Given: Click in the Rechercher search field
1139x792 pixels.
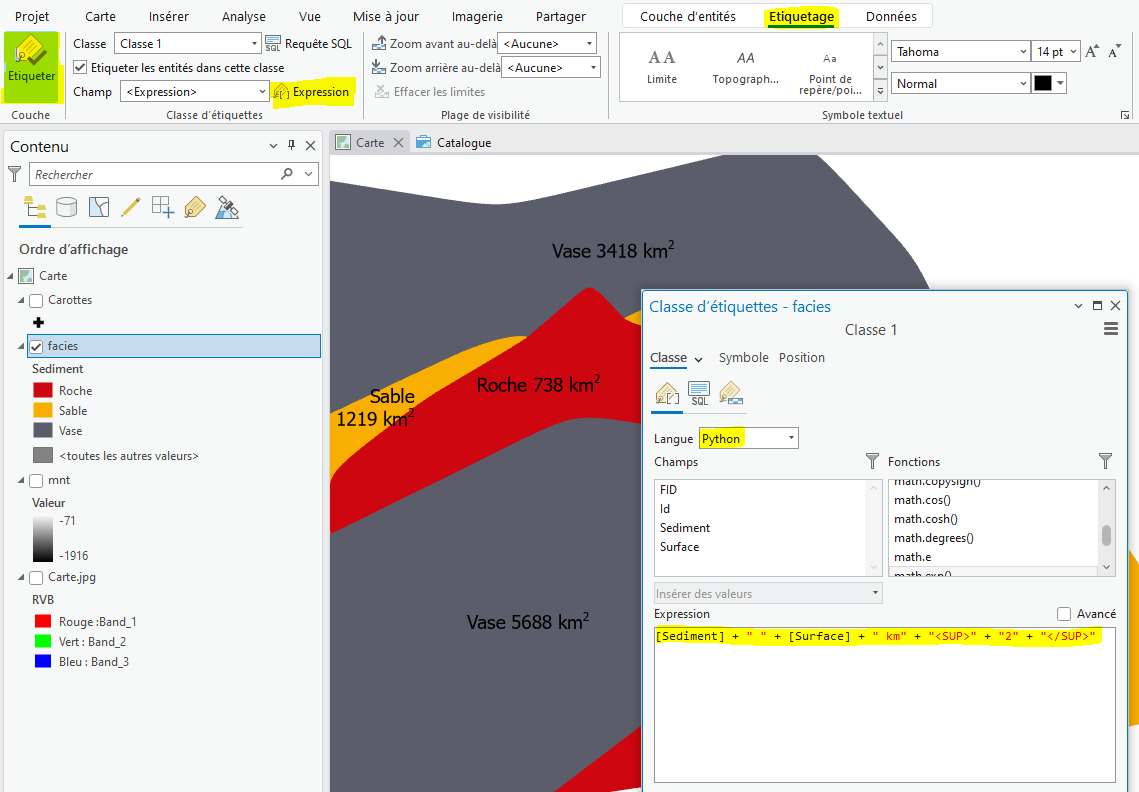Looking at the screenshot, I should tap(155, 174).
